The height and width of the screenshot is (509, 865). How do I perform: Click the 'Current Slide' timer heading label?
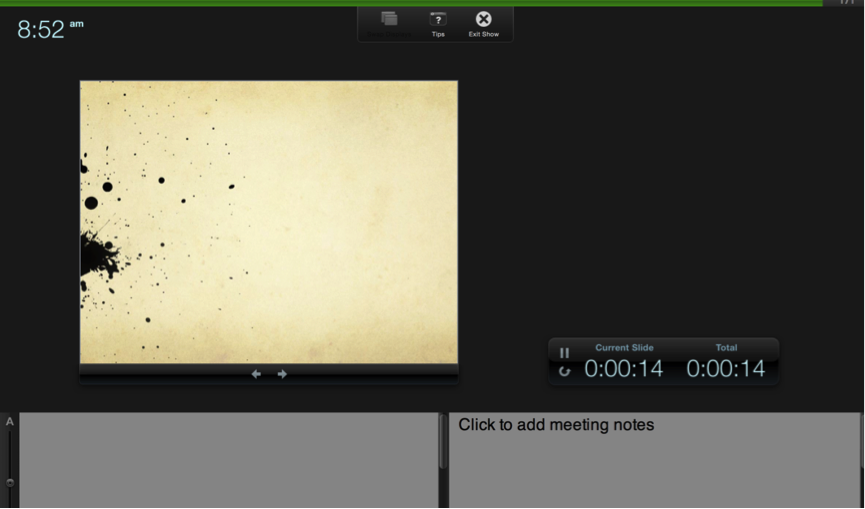(624, 348)
